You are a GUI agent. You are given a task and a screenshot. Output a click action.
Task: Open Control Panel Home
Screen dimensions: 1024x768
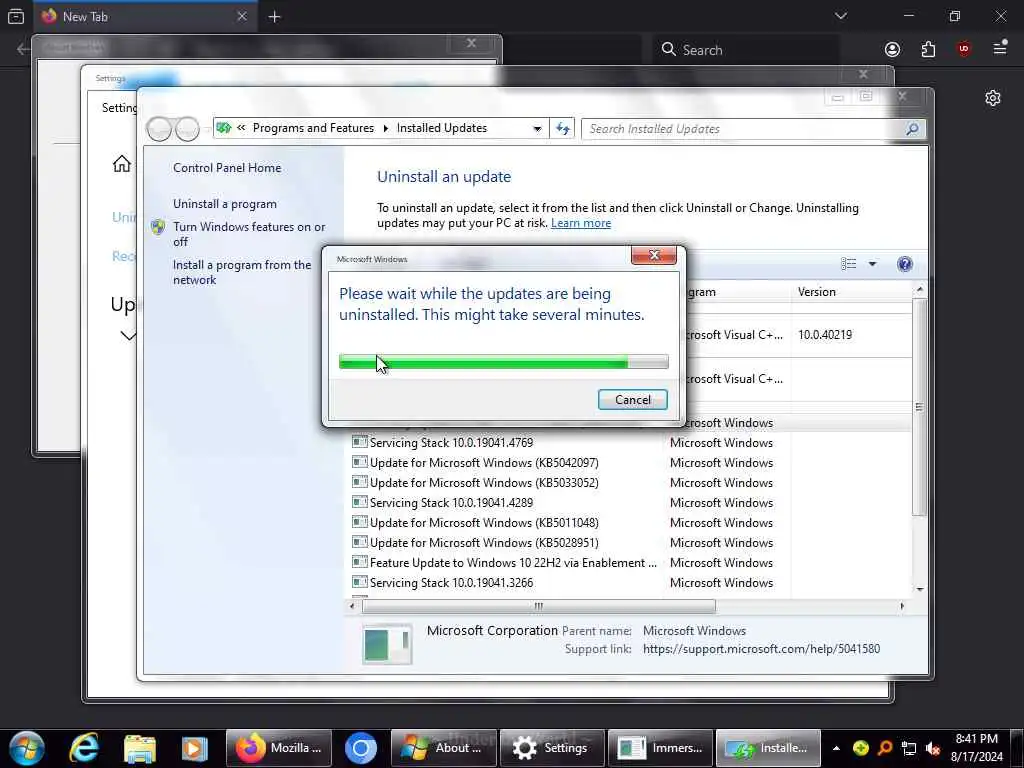[227, 168]
